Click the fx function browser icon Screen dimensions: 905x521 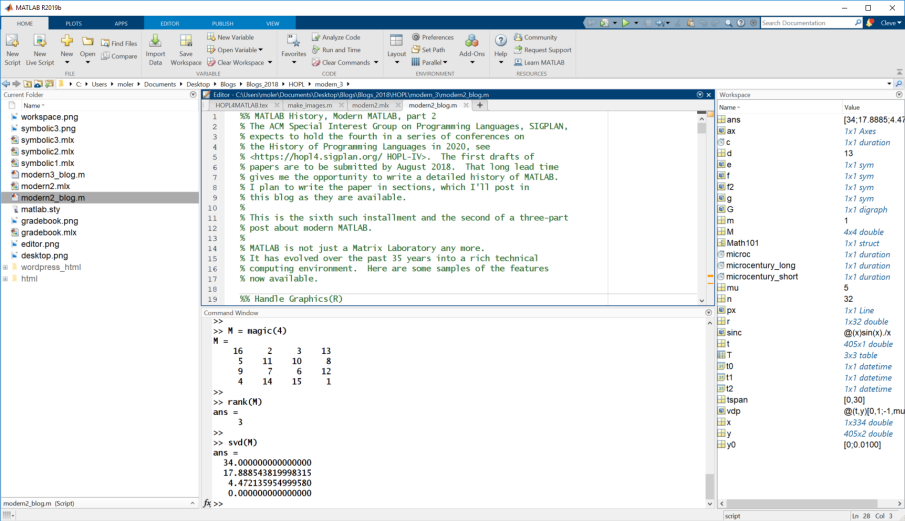tap(207, 503)
